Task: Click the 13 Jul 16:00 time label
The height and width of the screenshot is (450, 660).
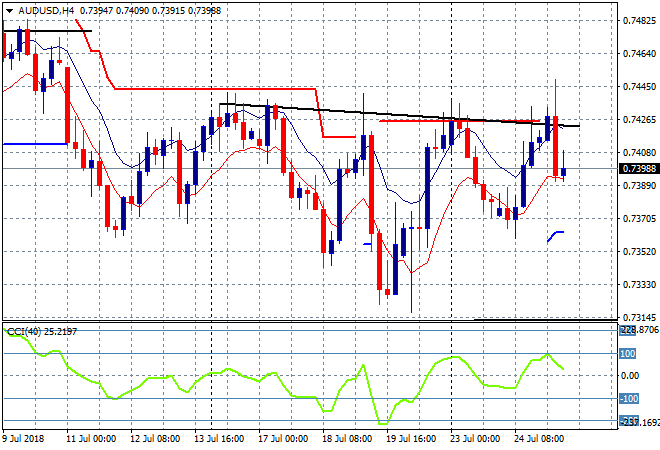Action: point(219,439)
